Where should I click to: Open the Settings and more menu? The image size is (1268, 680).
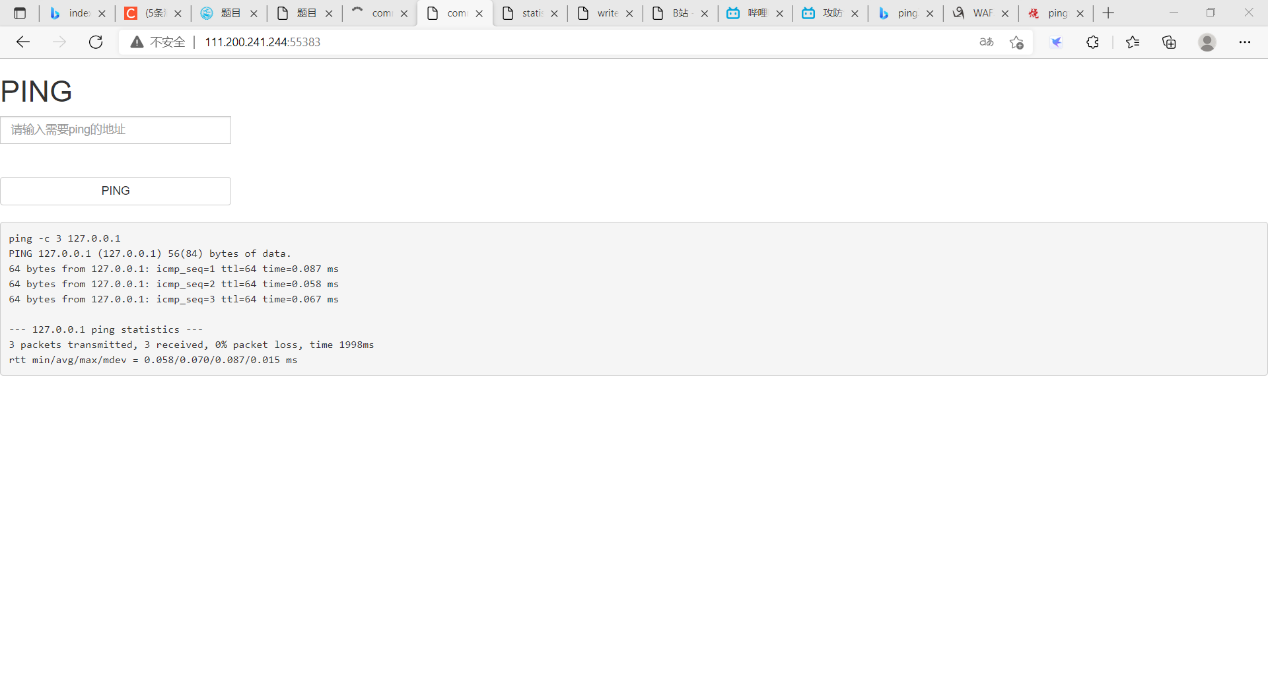1244,42
